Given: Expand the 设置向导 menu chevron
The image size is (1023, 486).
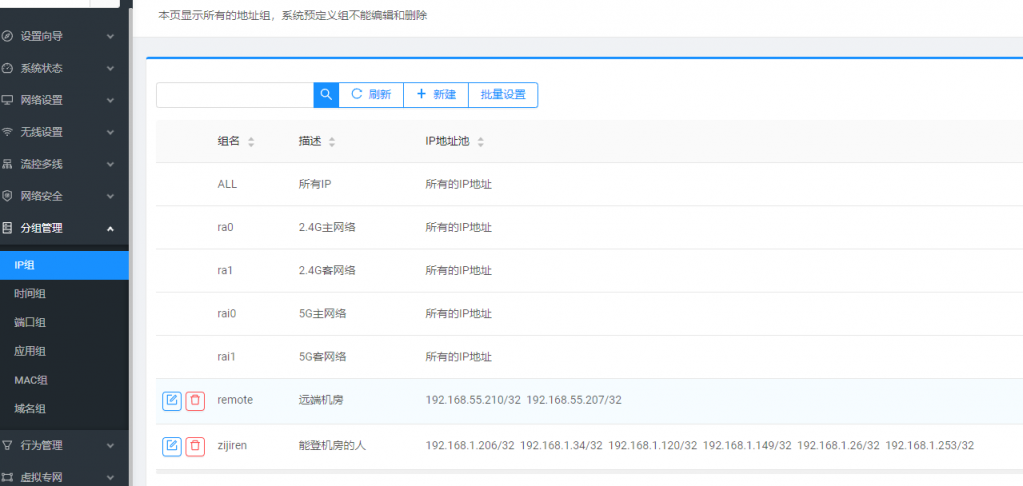Looking at the screenshot, I should (x=110, y=37).
